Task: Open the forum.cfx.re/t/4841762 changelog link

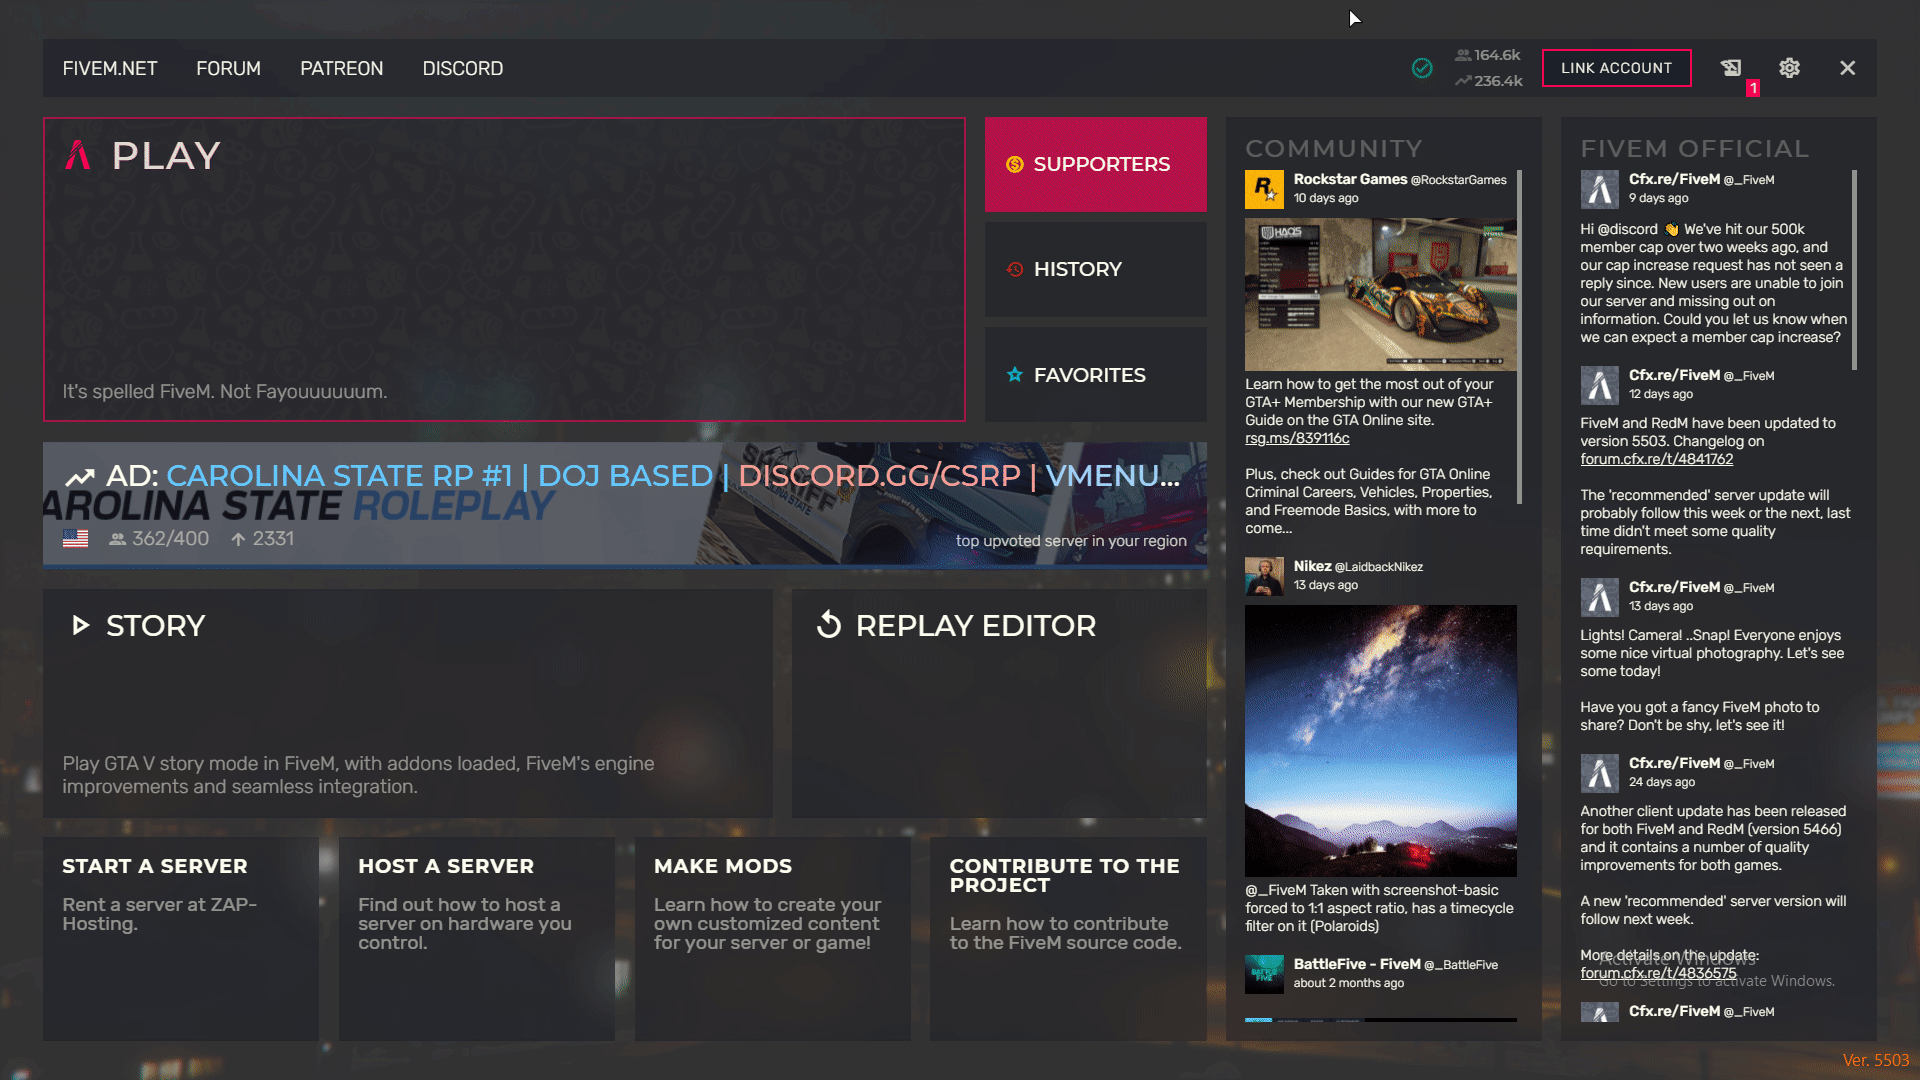Action: coord(1656,459)
